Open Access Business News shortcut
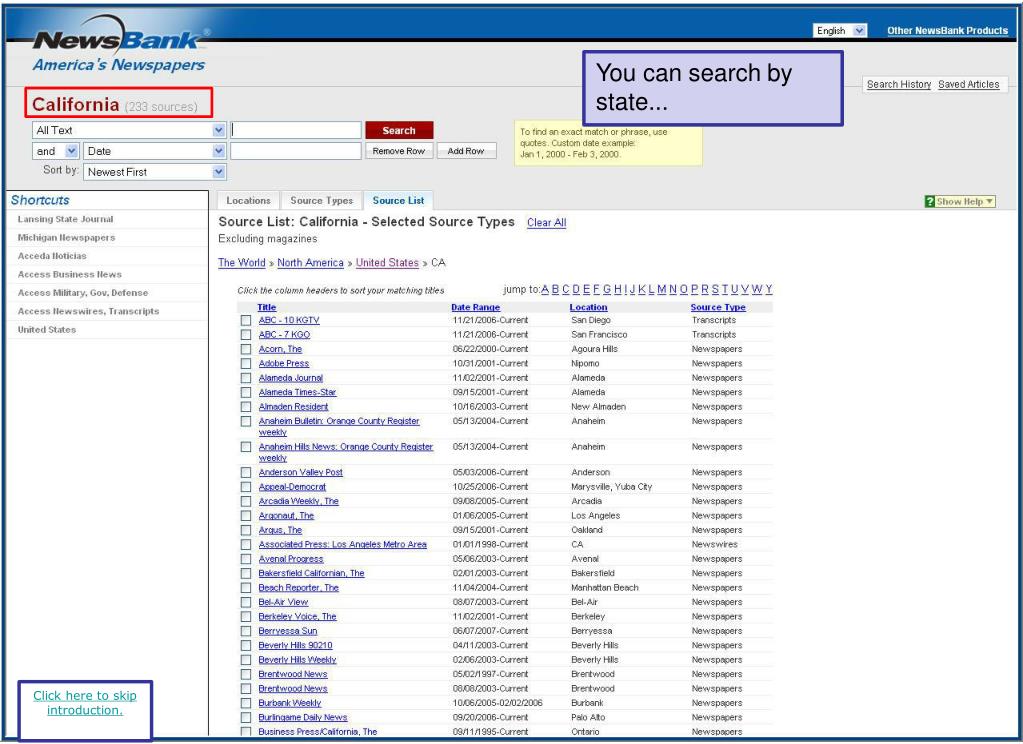This screenshot has height=744, width=1023. (x=69, y=274)
